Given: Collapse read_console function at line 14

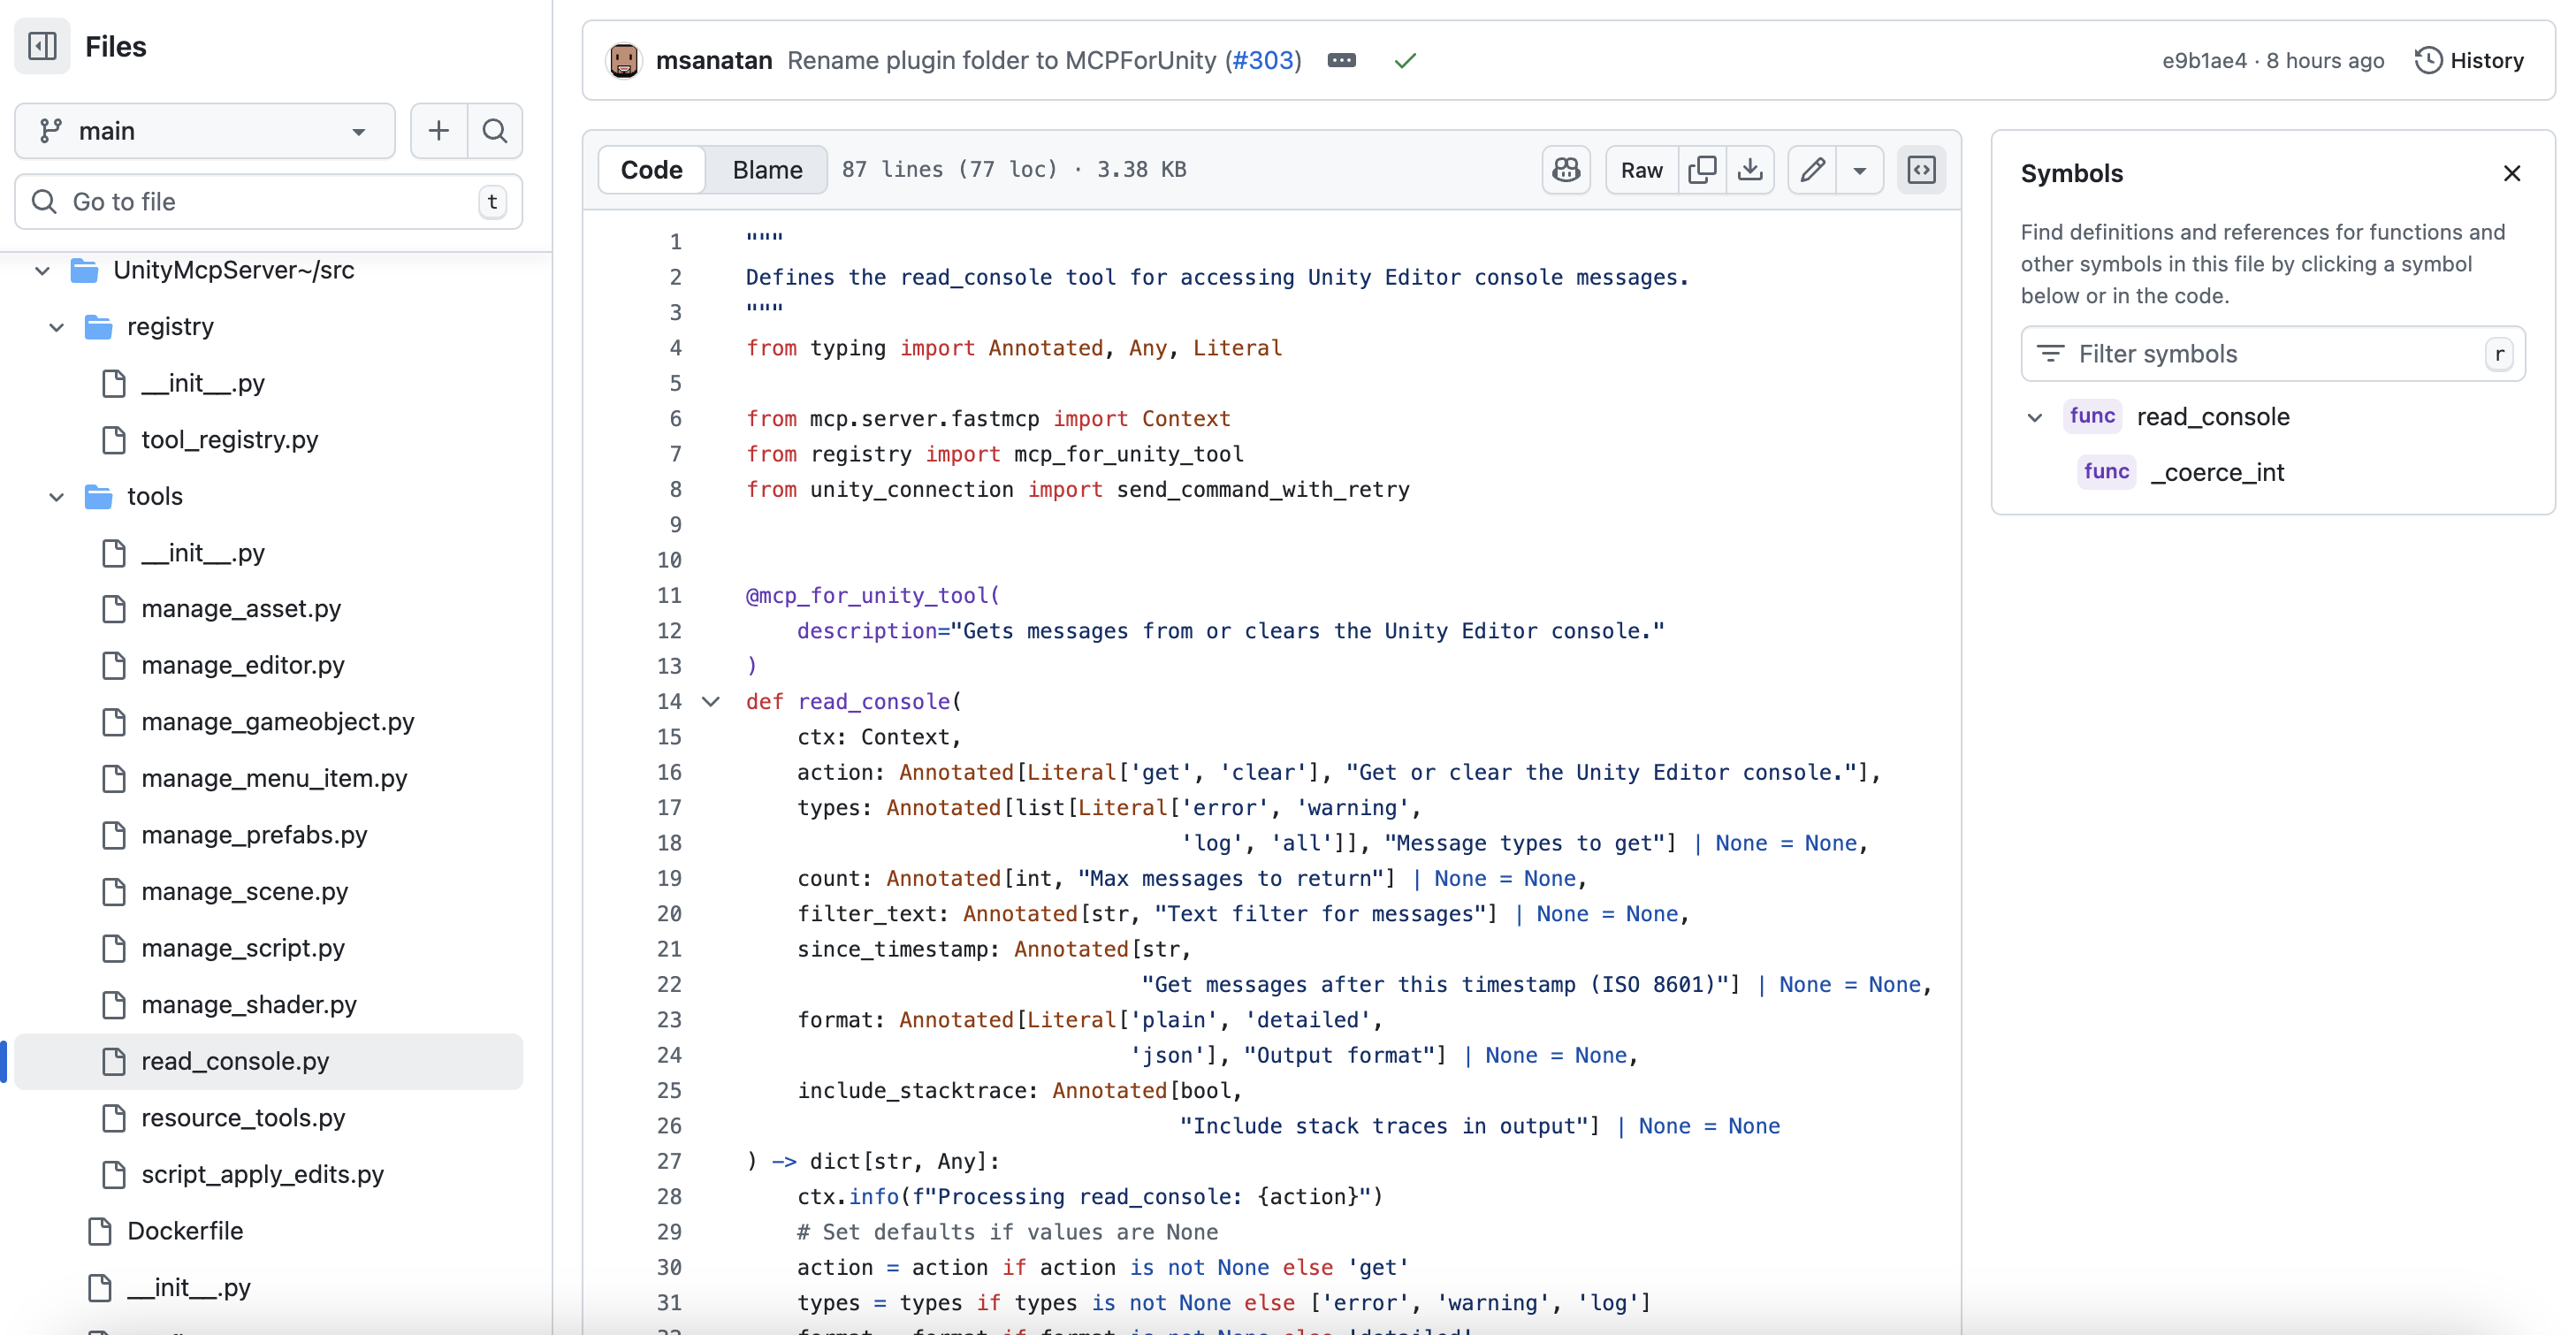Looking at the screenshot, I should click(710, 702).
